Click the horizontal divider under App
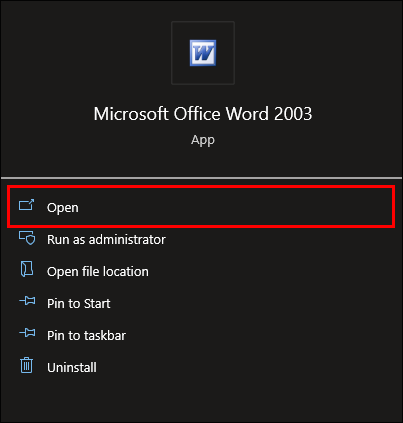Image resolution: width=403 pixels, height=423 pixels. pyautogui.click(x=201, y=178)
